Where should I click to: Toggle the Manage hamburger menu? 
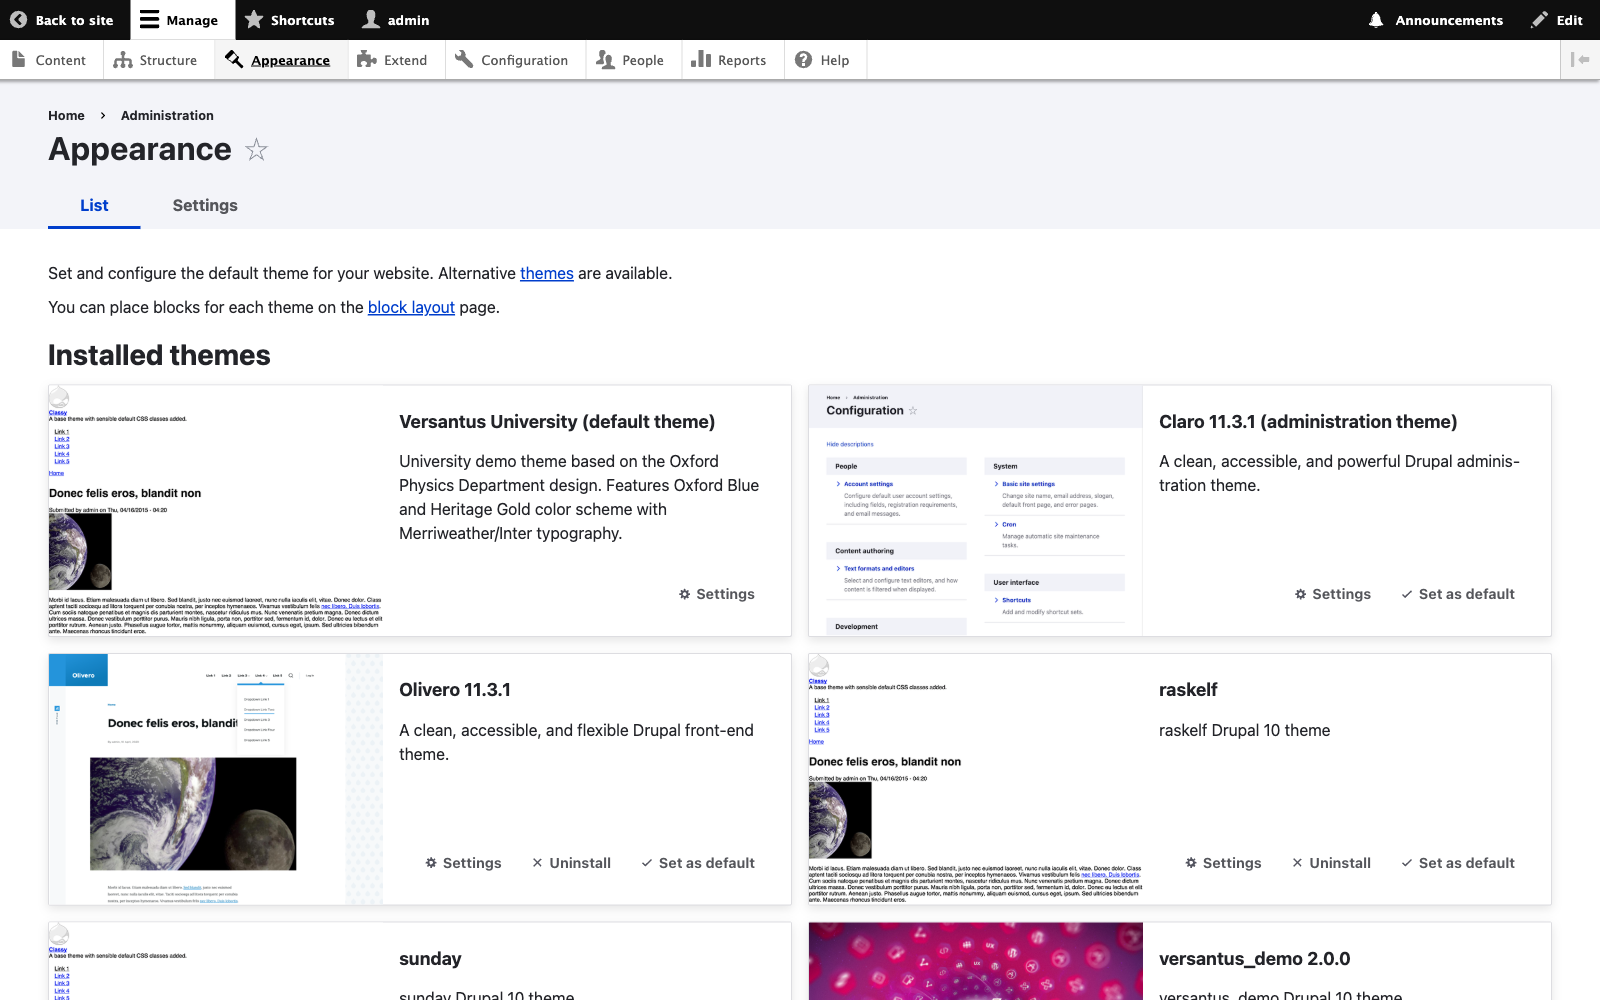coord(149,20)
